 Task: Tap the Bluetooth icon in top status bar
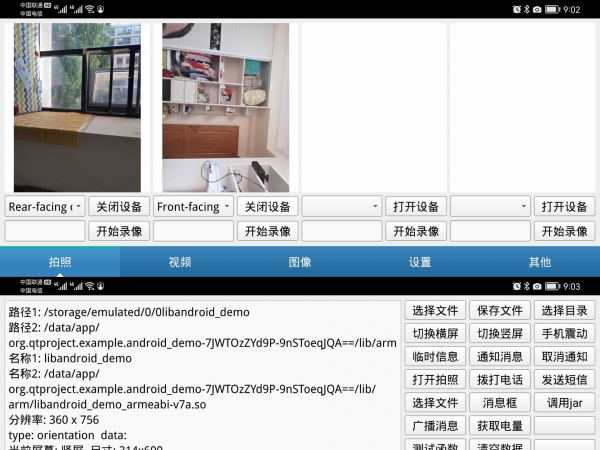coord(528,9)
